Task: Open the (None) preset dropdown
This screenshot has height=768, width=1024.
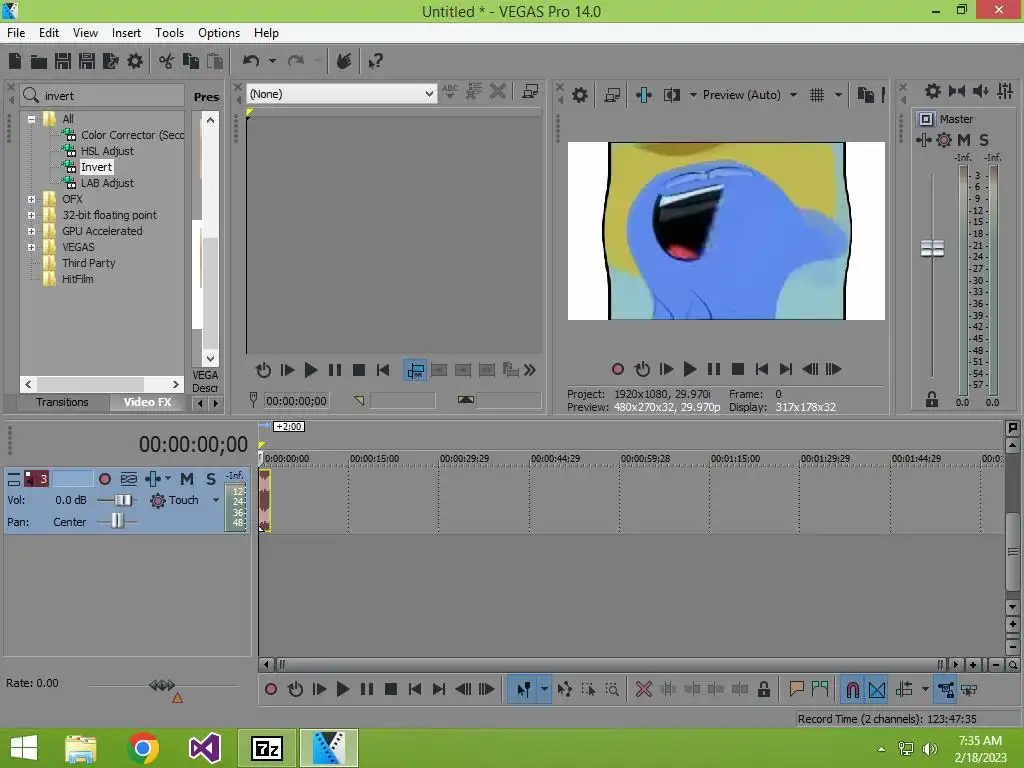Action: point(341,94)
